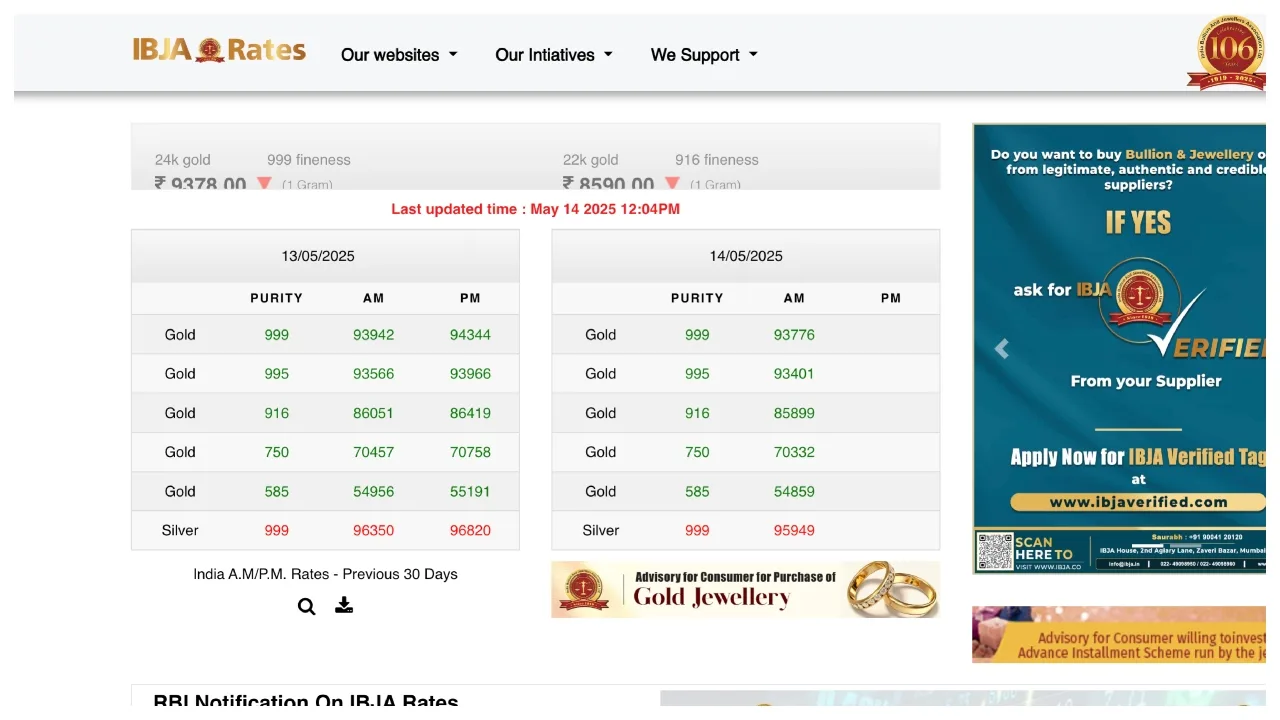Open Advance Installment Scheme advisory banner
Image resolution: width=1280 pixels, height=720 pixels.
[x=1118, y=635]
